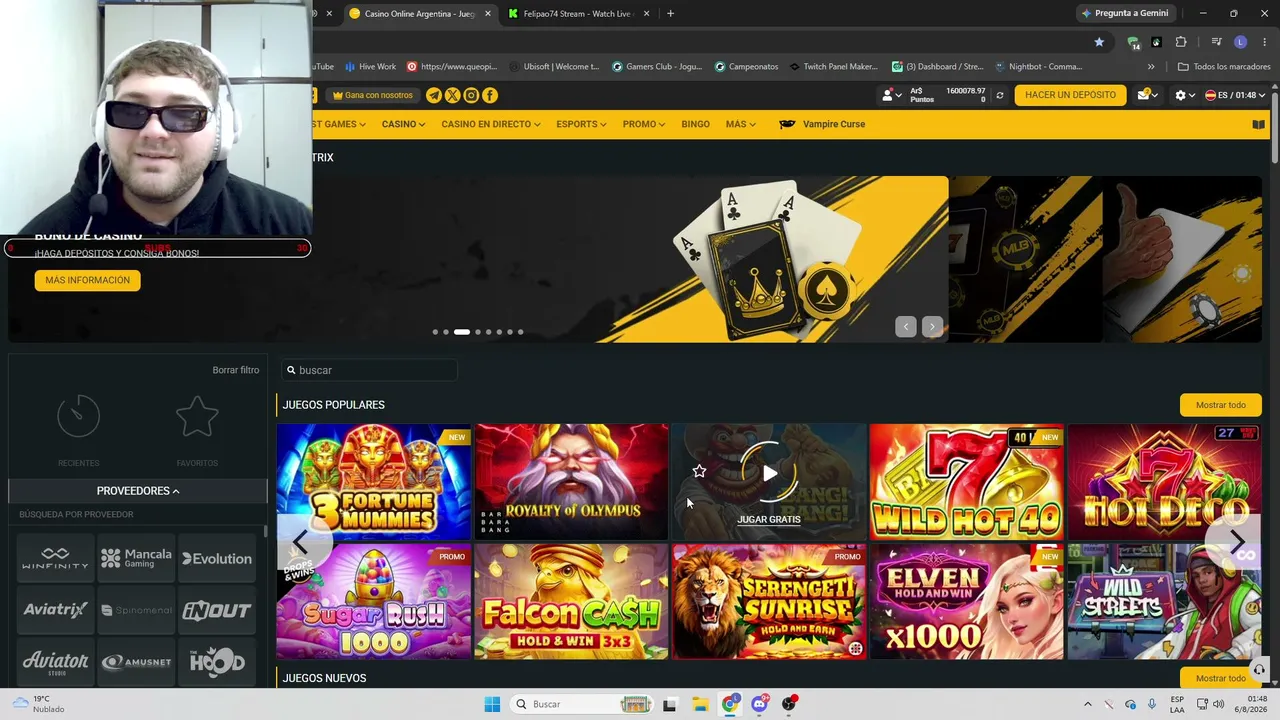This screenshot has width=1280, height=720.
Task: Filter by Evolution provider
Action: pos(217,558)
